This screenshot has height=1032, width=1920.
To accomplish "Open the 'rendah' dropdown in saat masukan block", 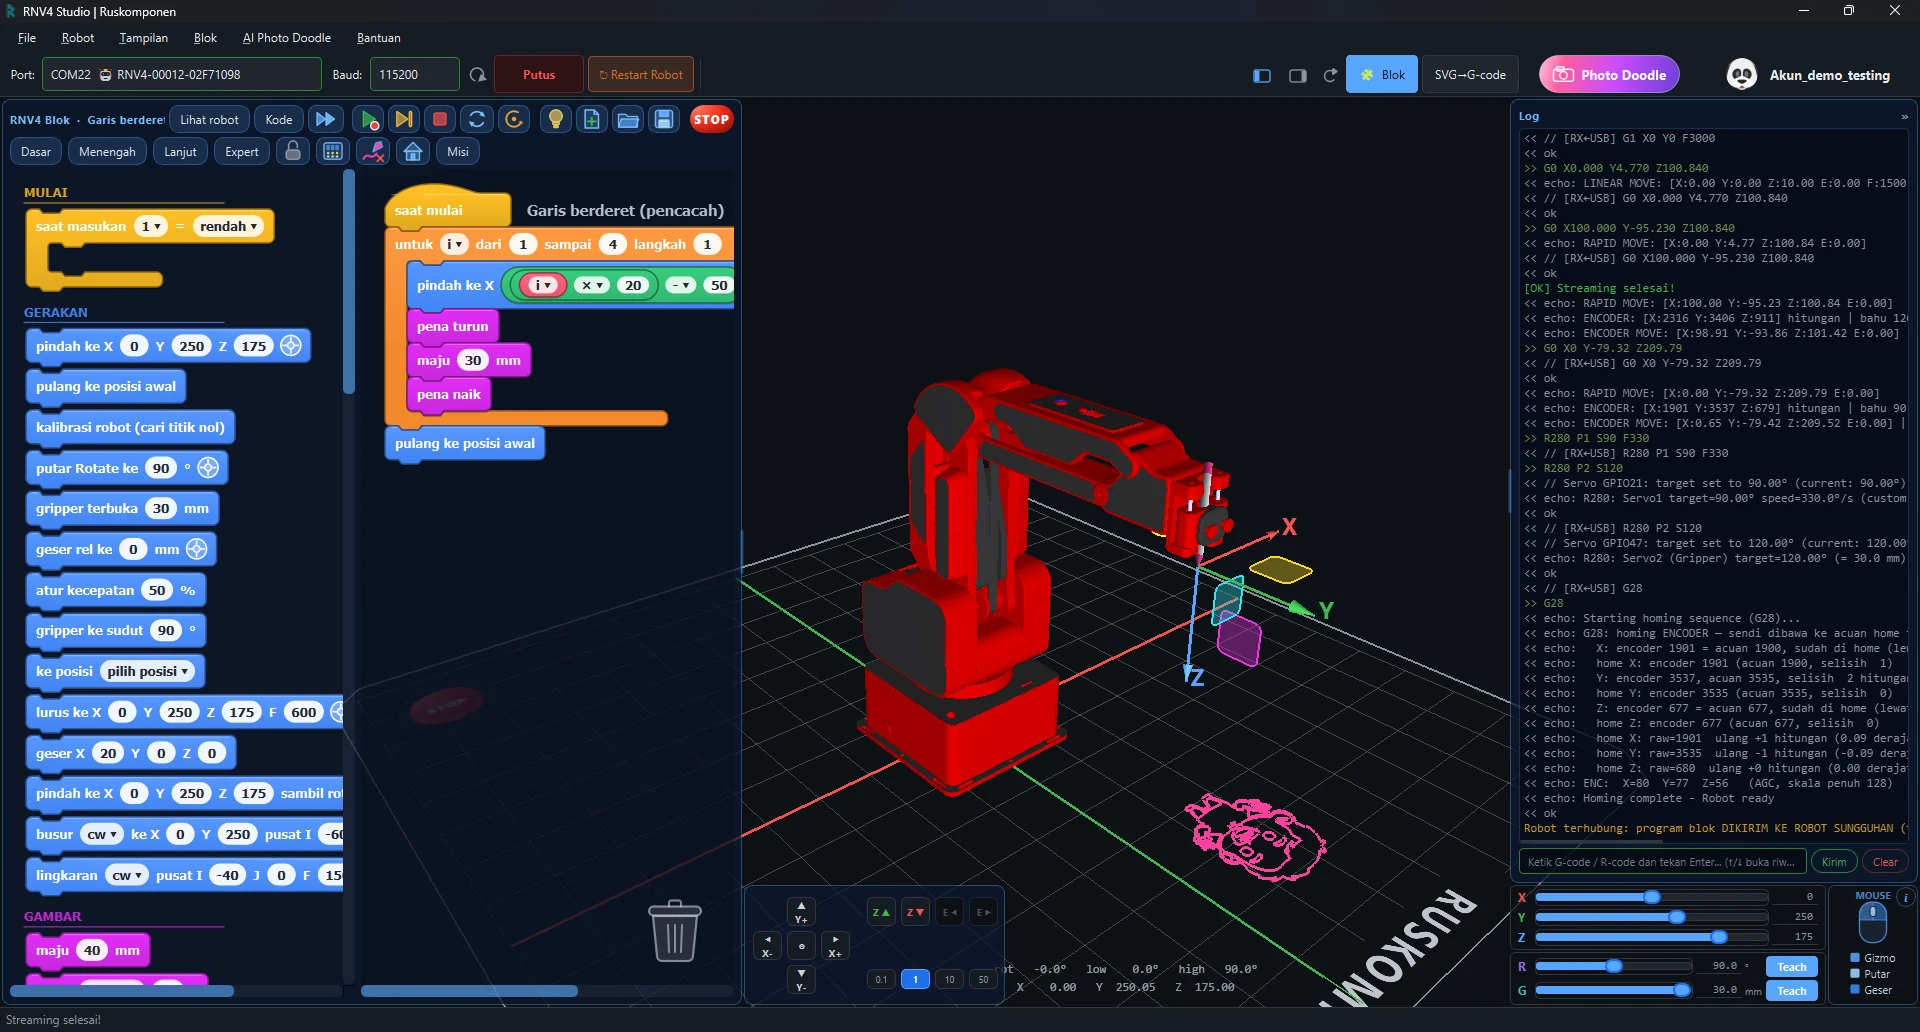I will [228, 227].
